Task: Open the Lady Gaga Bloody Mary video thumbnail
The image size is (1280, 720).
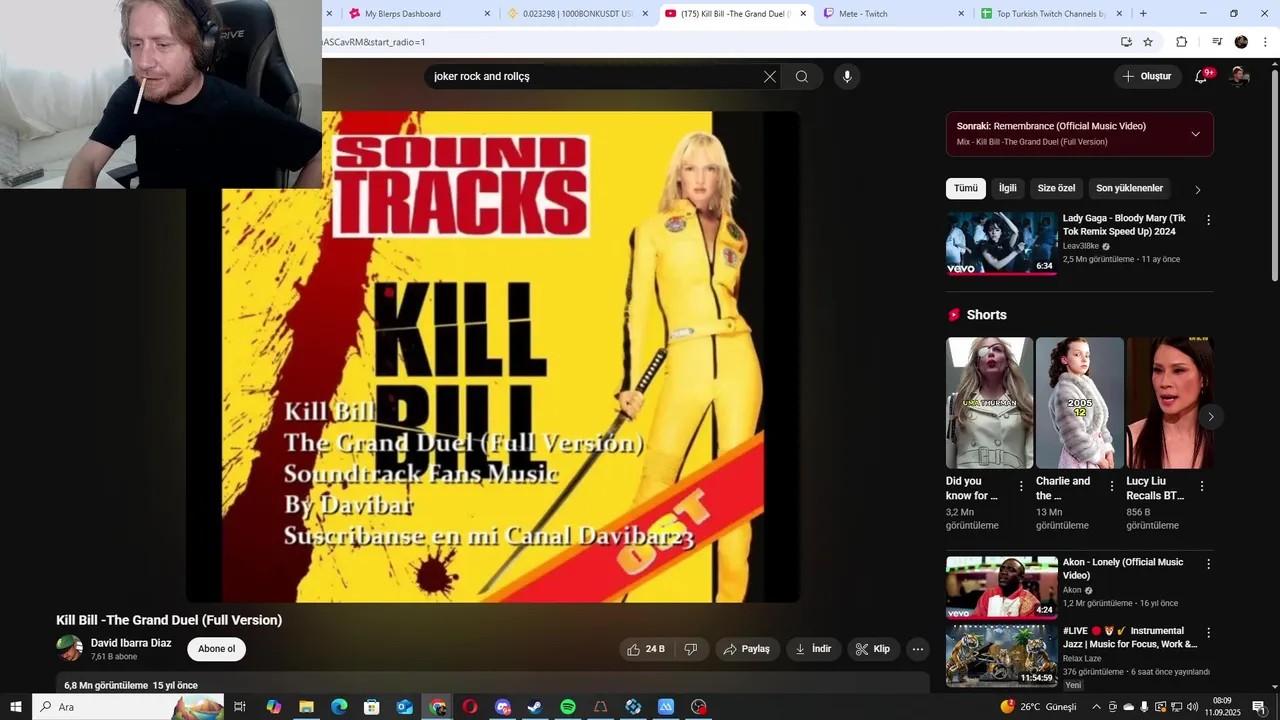Action: tap(1001, 243)
